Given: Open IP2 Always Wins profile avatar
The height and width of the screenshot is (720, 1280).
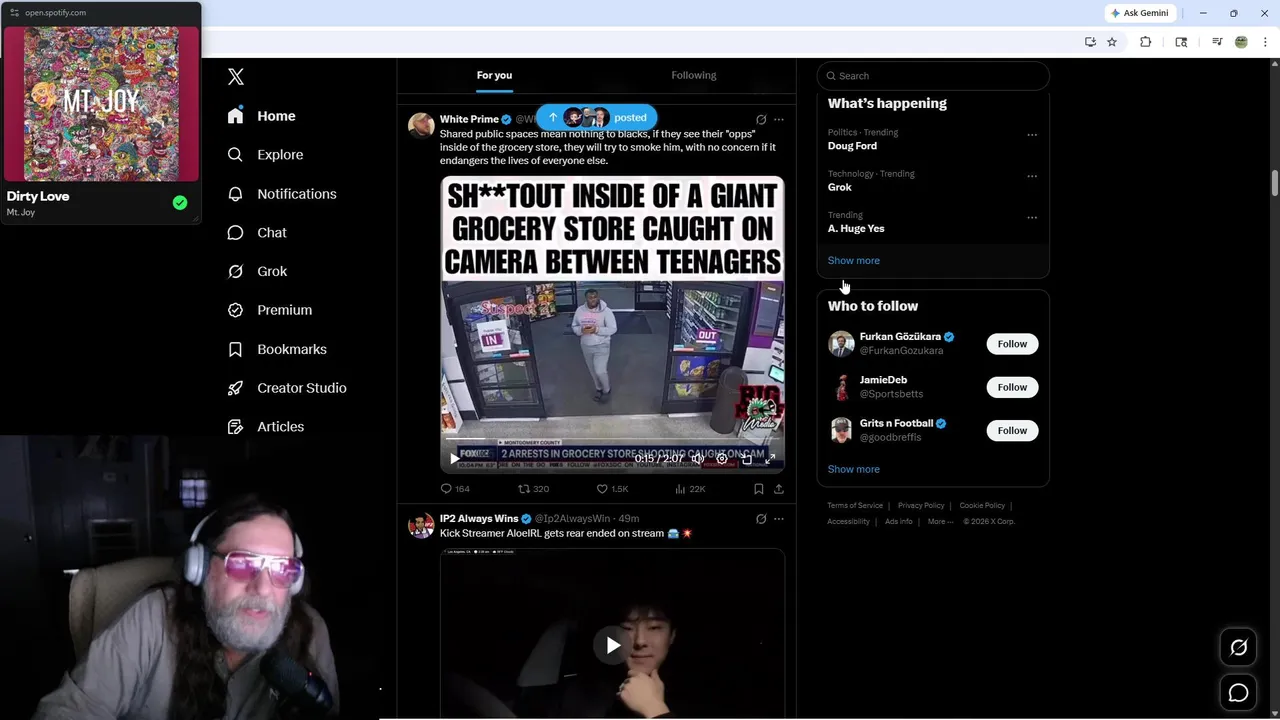Looking at the screenshot, I should (x=421, y=525).
